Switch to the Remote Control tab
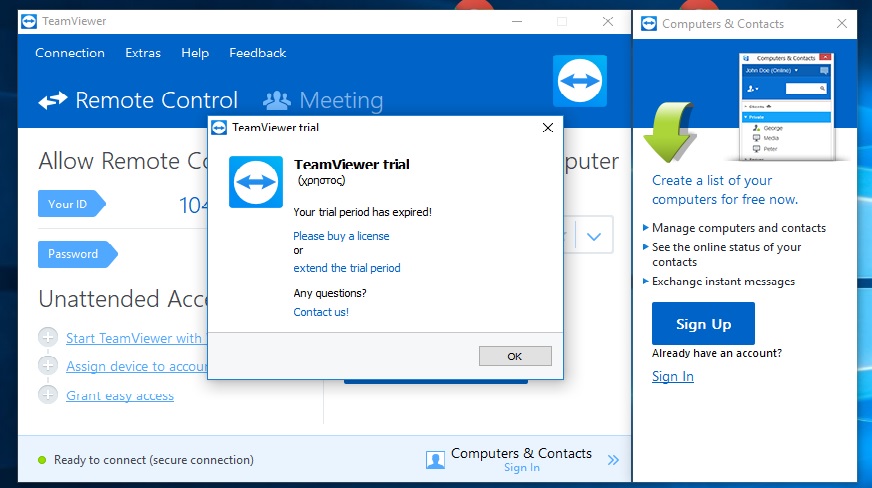 pyautogui.click(x=138, y=100)
